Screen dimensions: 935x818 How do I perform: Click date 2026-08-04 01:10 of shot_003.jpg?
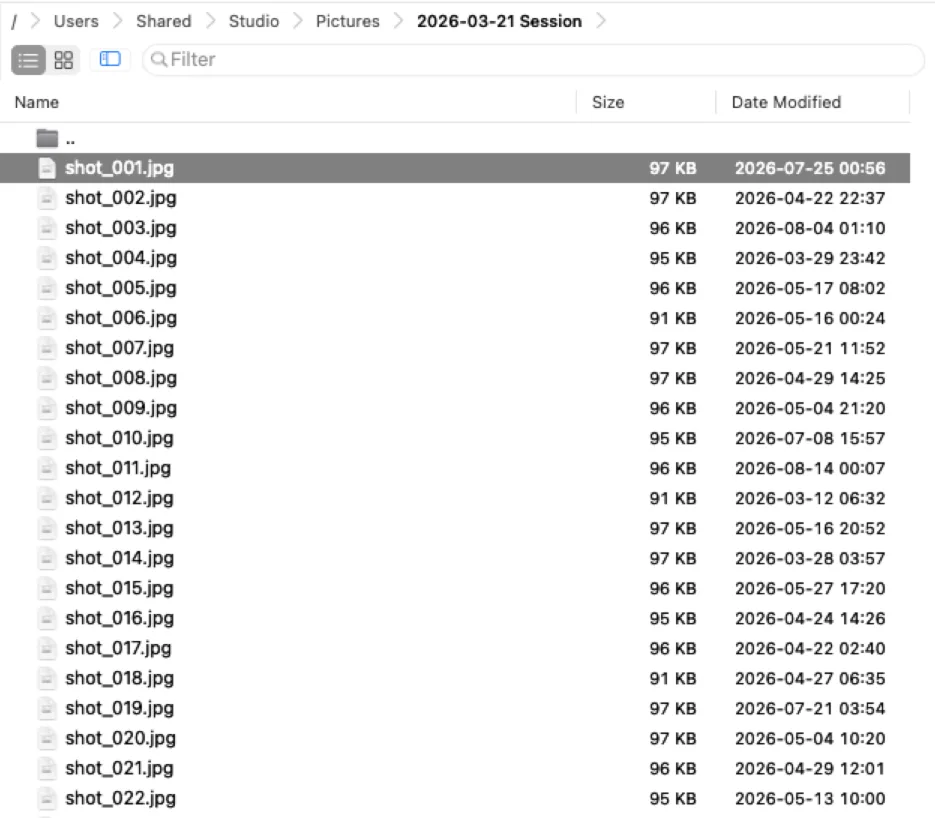coord(810,228)
